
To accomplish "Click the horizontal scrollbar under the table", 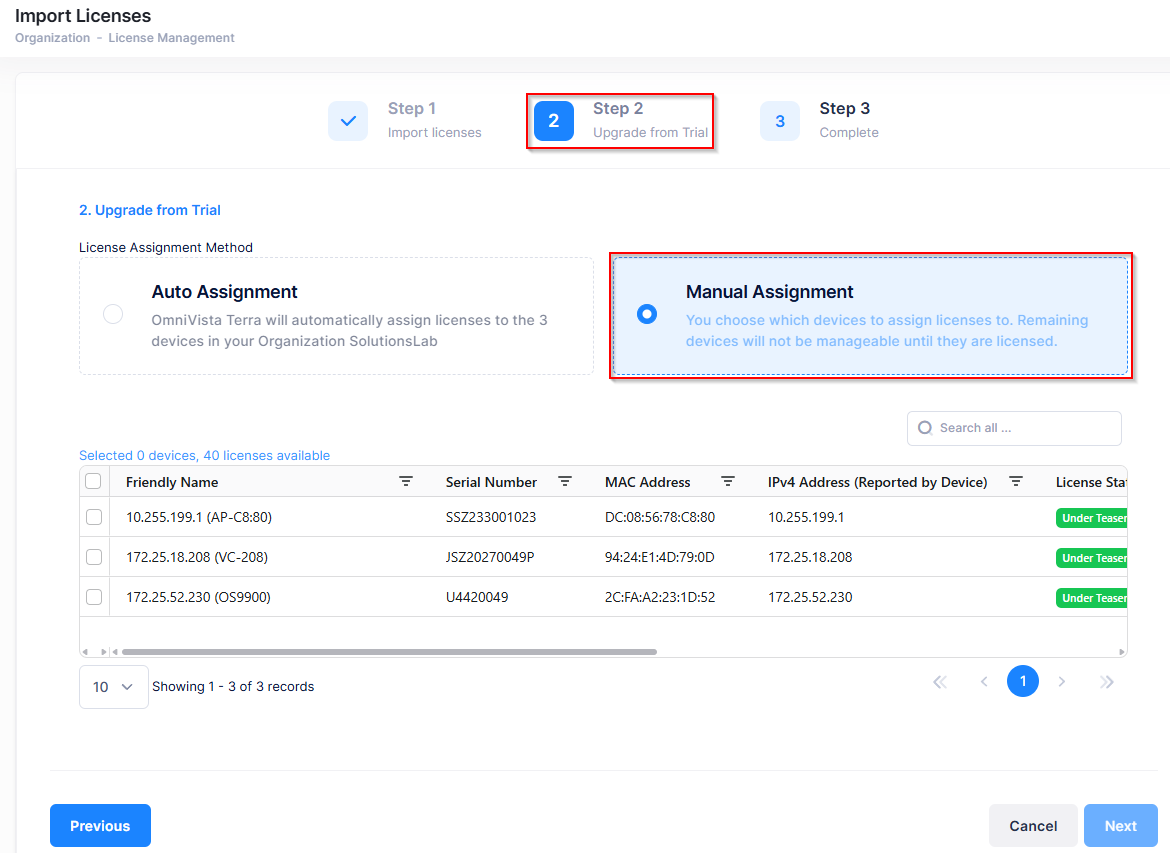I will point(389,652).
